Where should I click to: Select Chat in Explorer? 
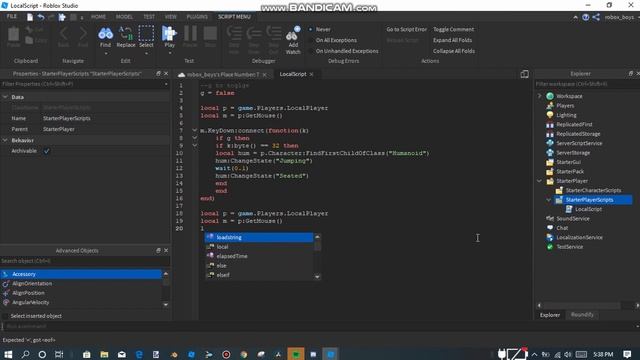tap(562, 228)
